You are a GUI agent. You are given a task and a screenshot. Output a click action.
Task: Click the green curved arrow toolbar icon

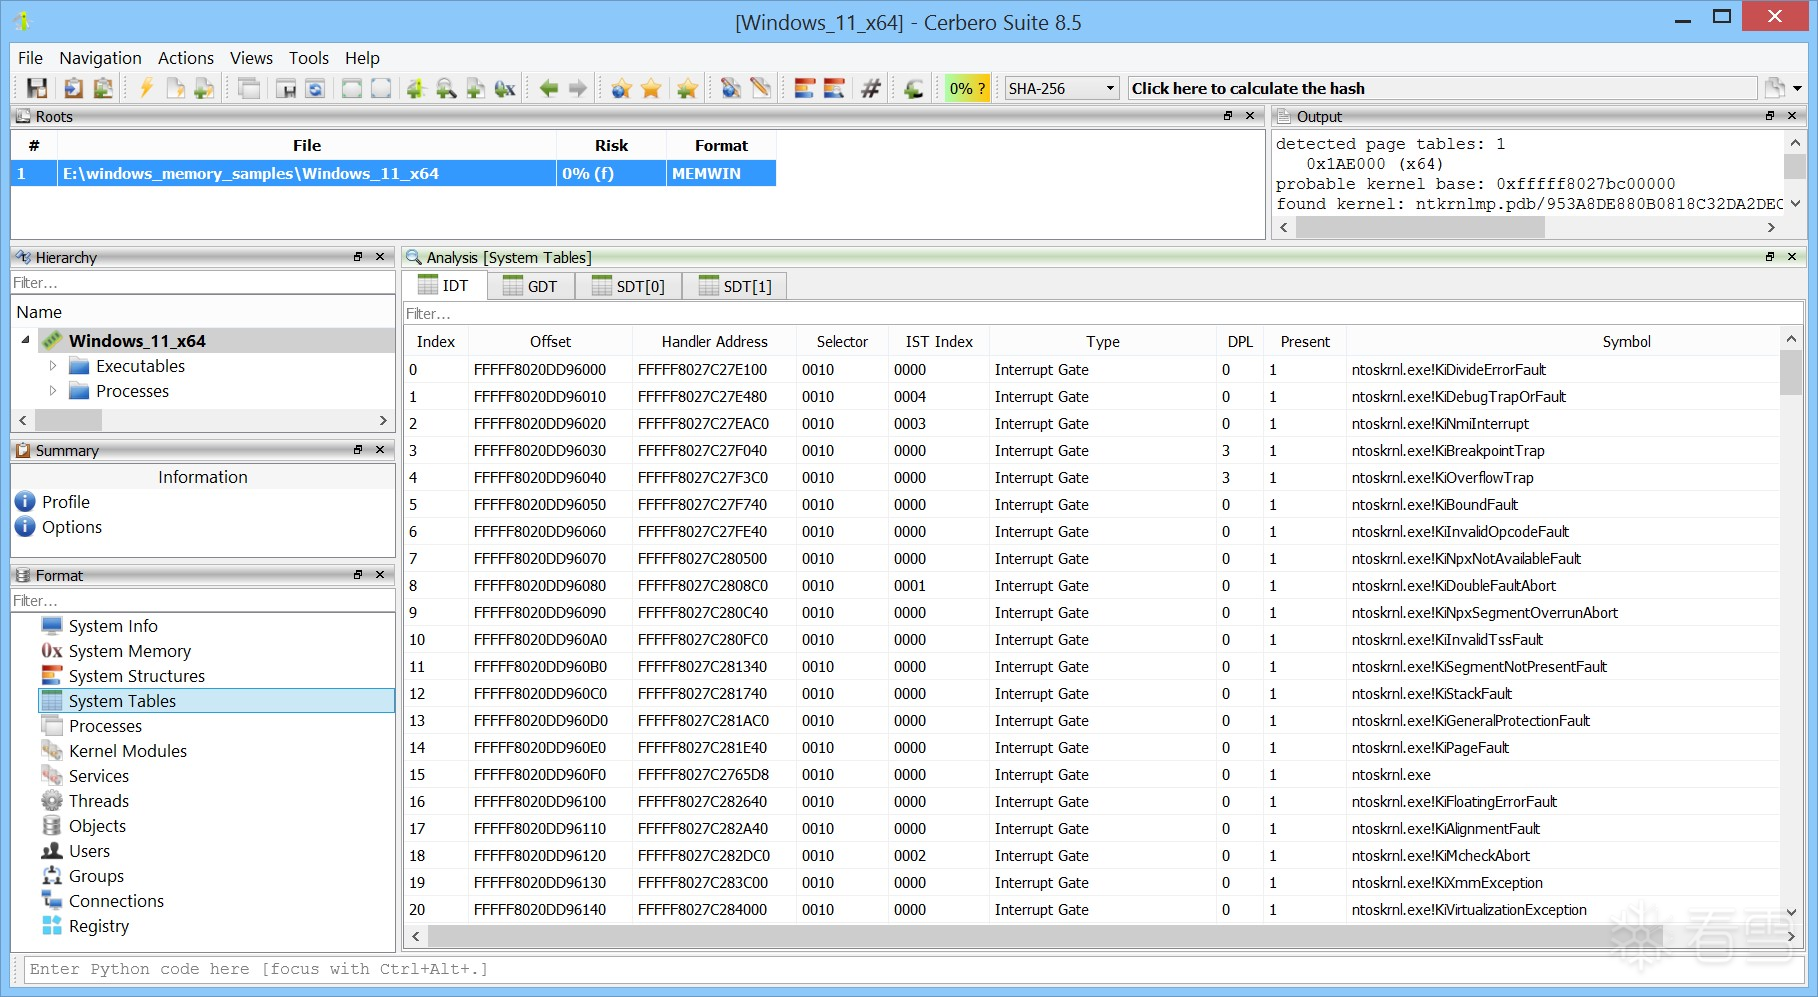pyautogui.click(x=913, y=88)
